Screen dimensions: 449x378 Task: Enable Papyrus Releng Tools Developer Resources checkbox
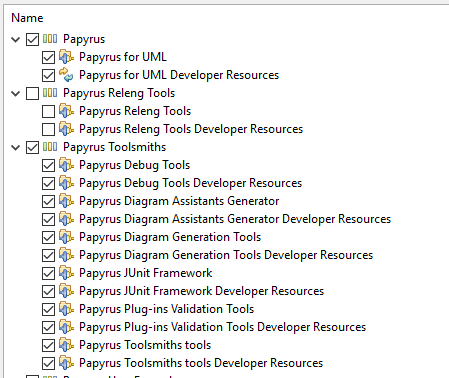48,130
